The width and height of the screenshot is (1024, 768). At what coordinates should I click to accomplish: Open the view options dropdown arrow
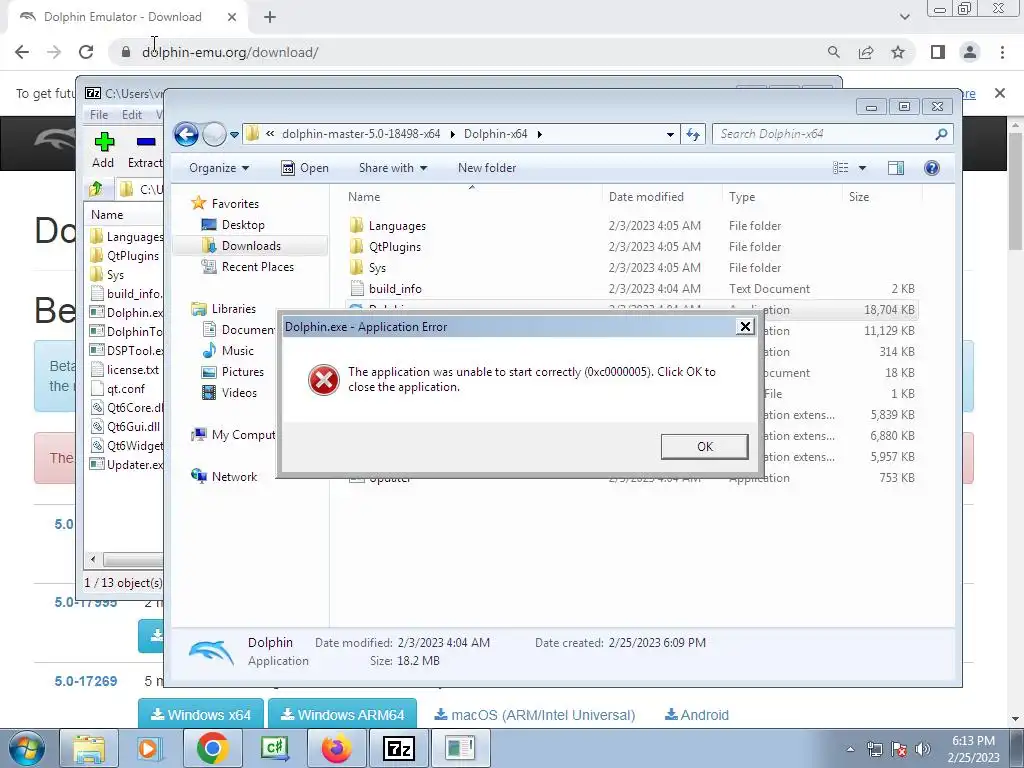pos(862,168)
